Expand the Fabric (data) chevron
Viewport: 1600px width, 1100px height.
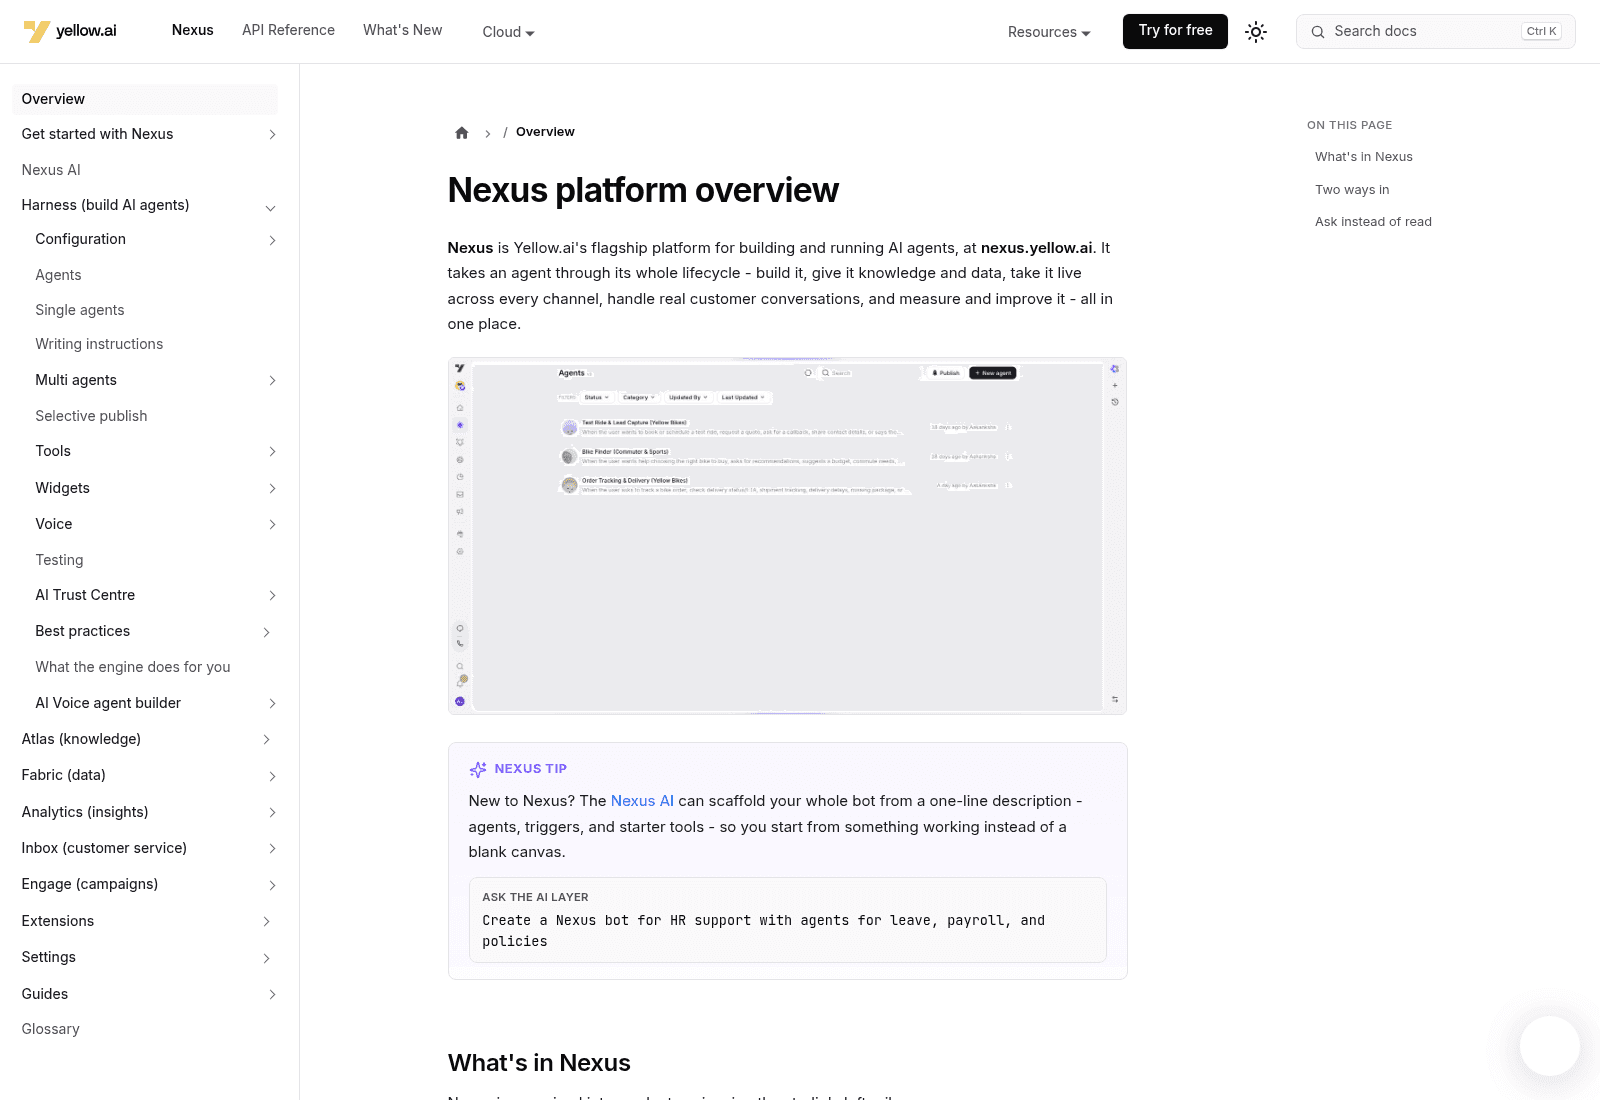tap(272, 776)
